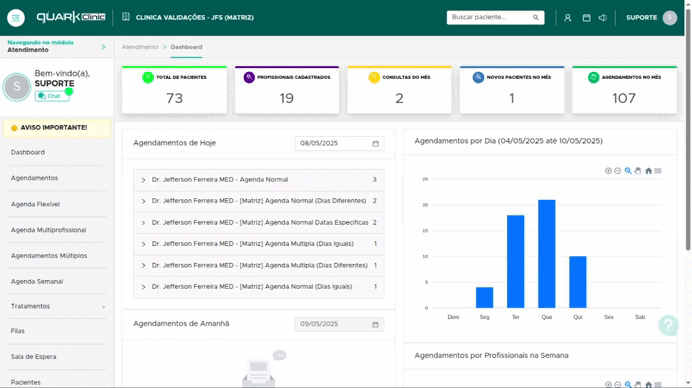The width and height of the screenshot is (692, 388).
Task: Click the Agendamentos no Mês value 107
Action: coord(624,98)
